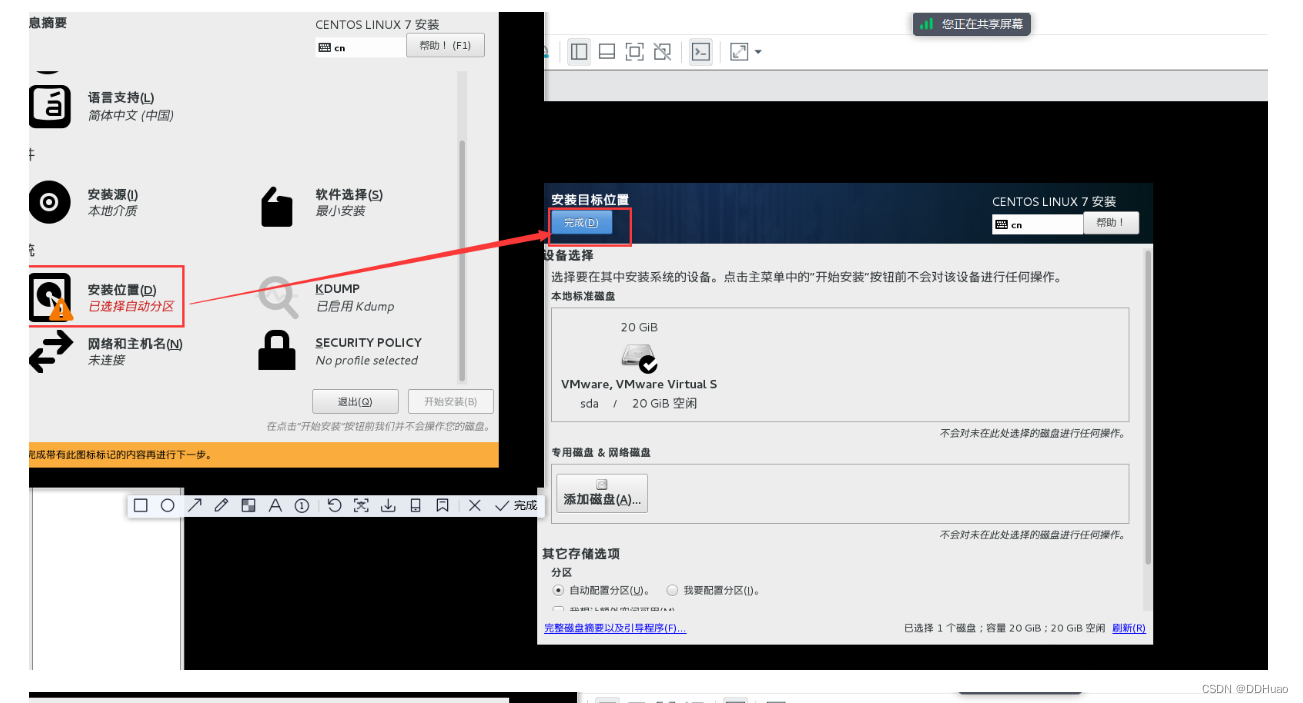This screenshot has height=703, width=1303.
Task: Click the destination window vertical scrollbar
Action: 1148,407
